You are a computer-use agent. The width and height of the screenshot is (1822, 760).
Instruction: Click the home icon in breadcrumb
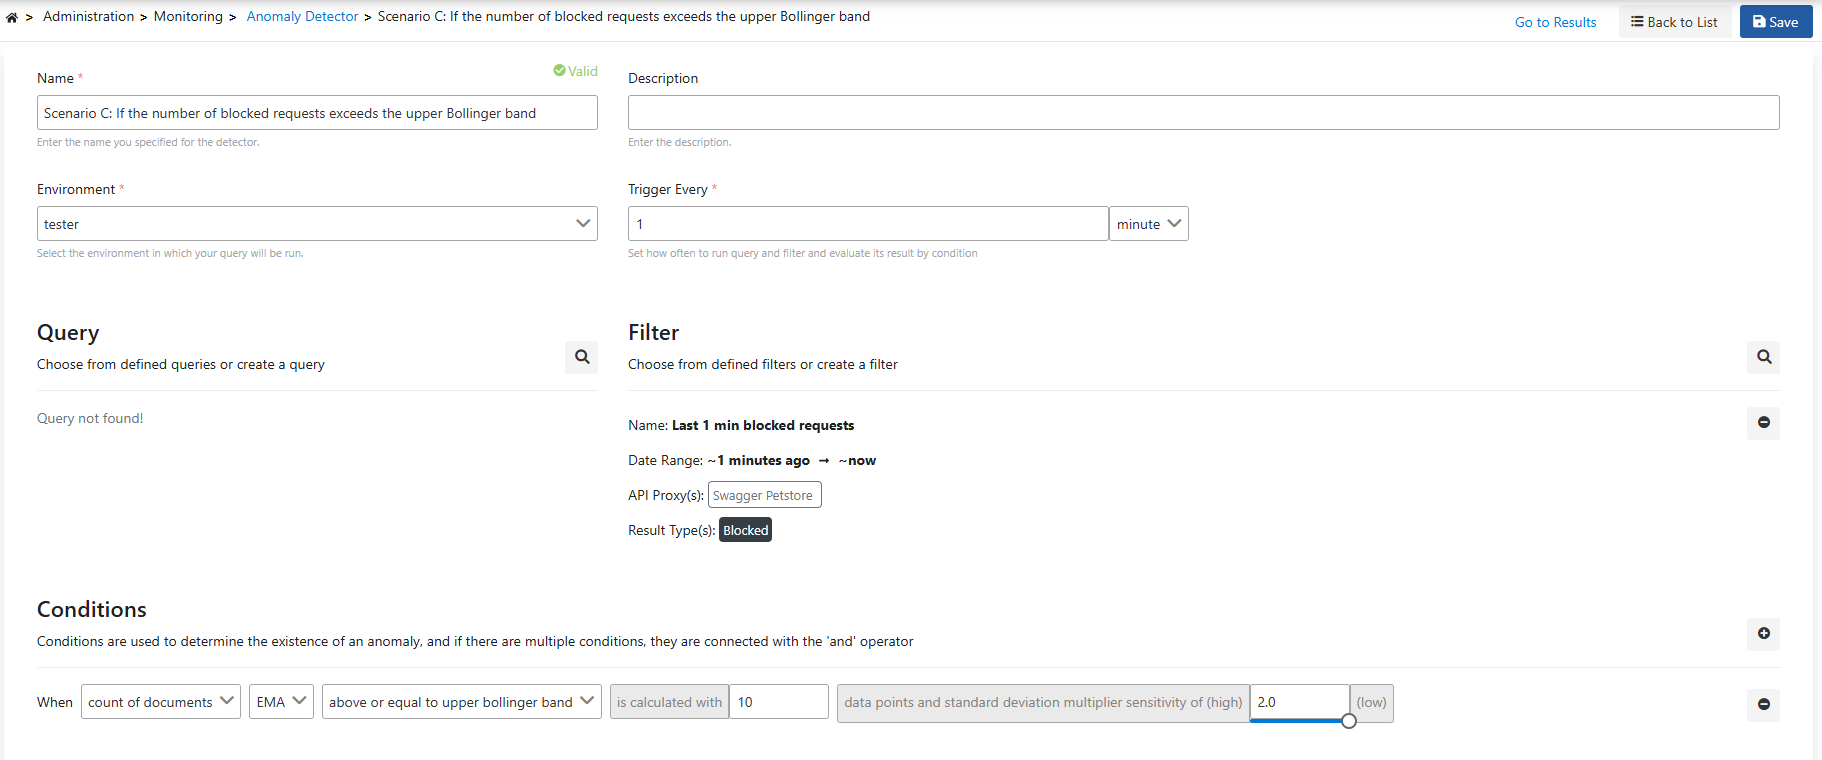12,17
